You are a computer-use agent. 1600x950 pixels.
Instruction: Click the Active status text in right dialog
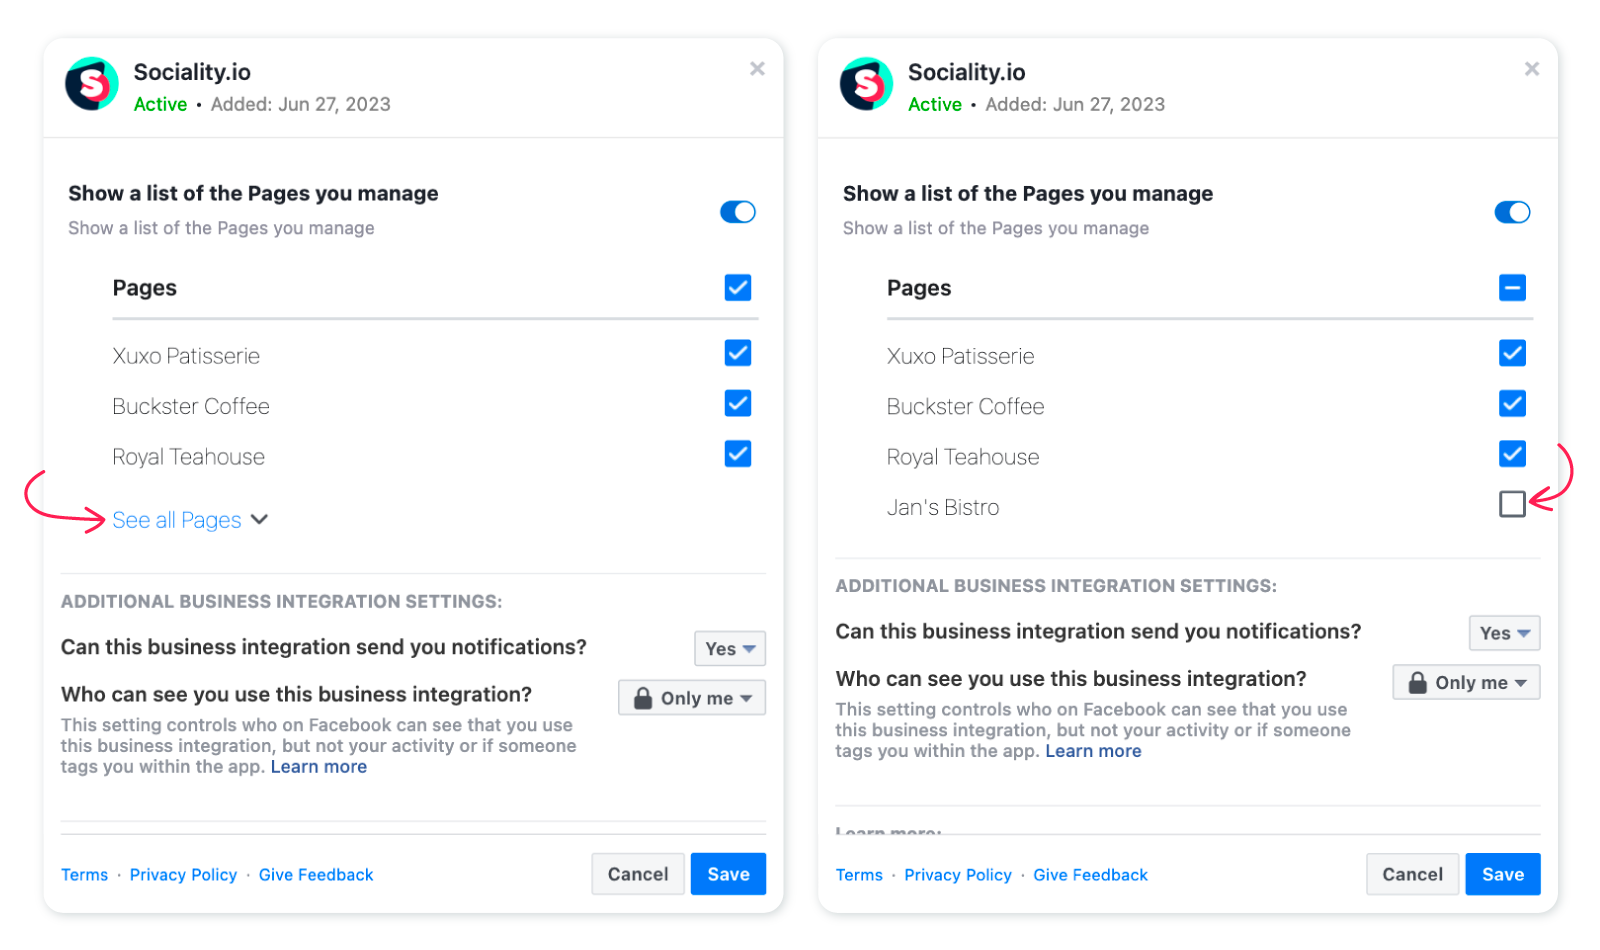[x=935, y=104]
